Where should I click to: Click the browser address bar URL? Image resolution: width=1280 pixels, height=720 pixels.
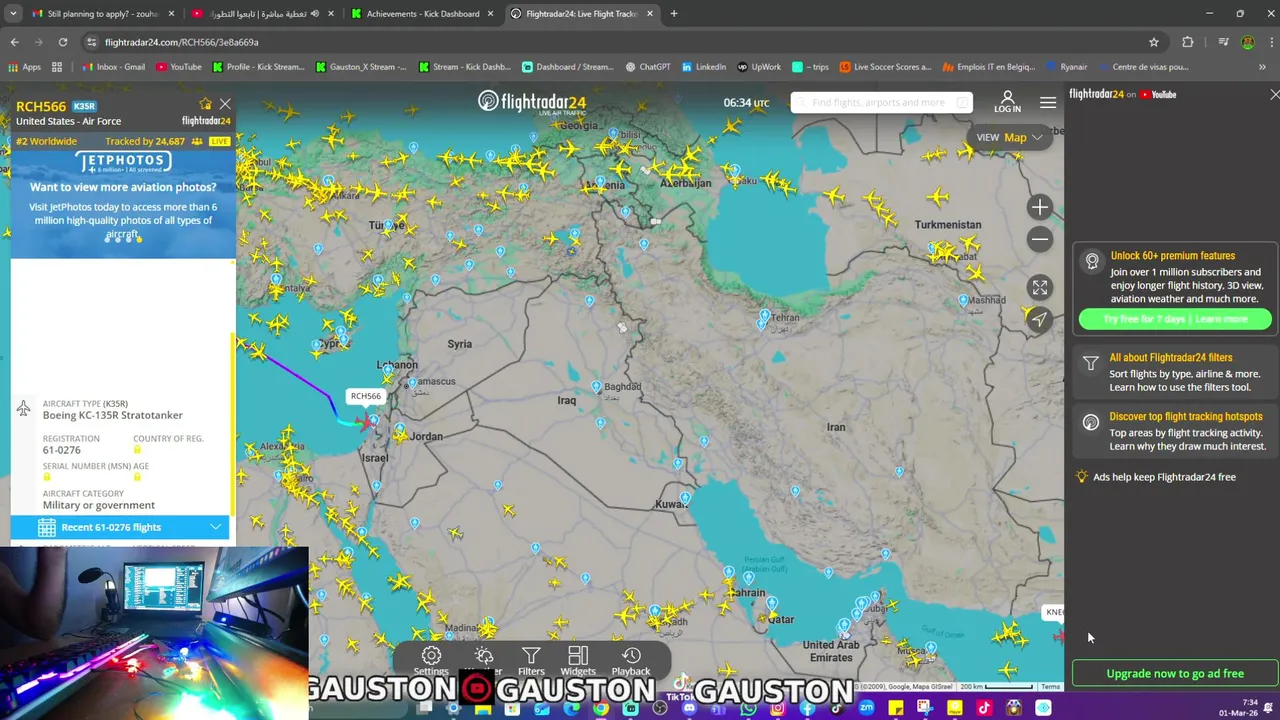coord(182,42)
